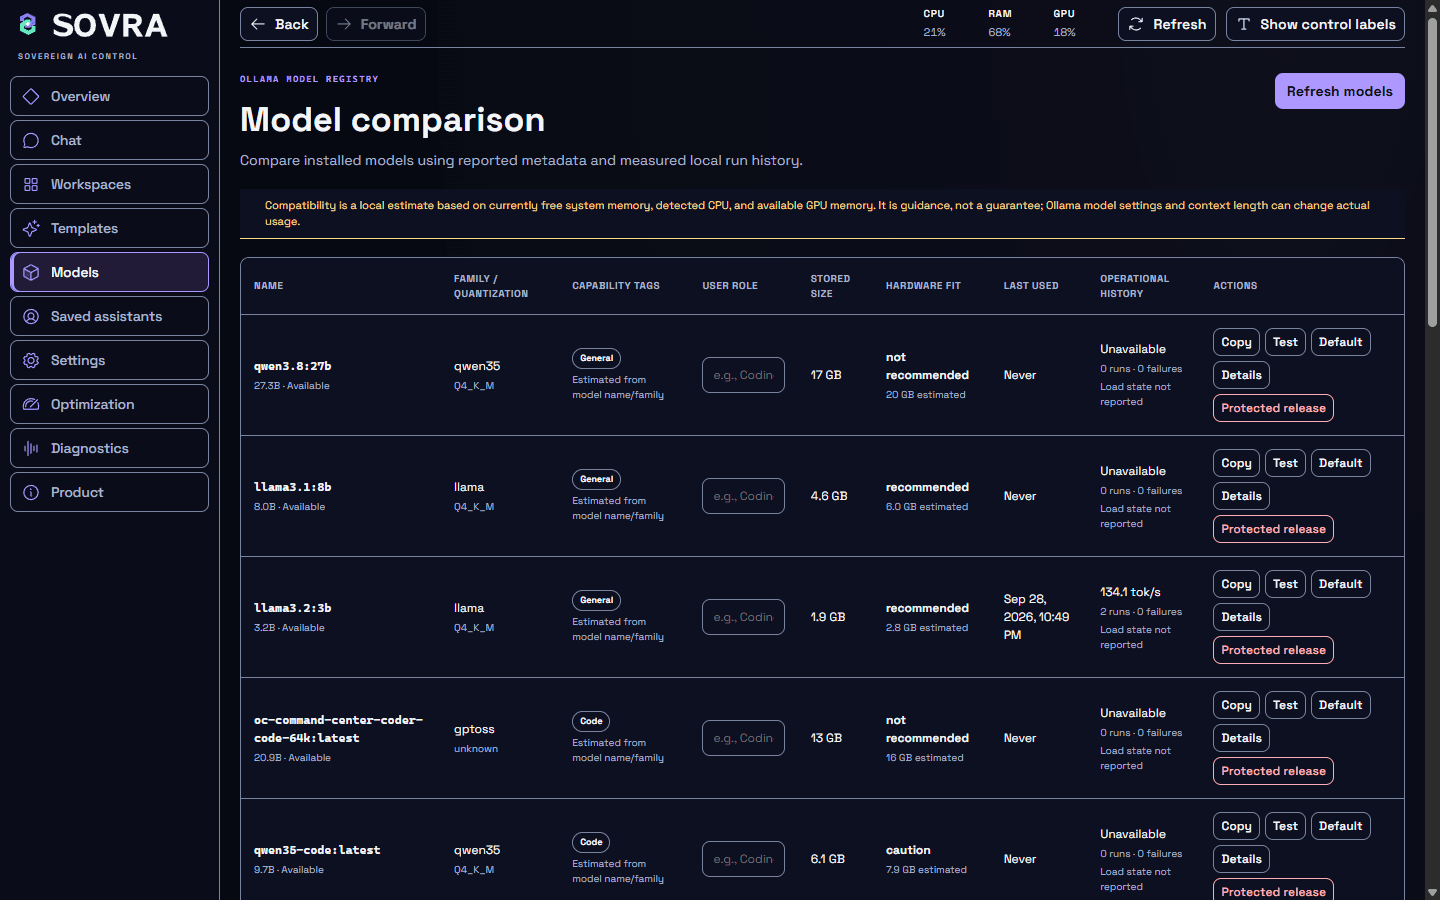
Task: Set llama3.2:3b as Default
Action: pos(1340,584)
